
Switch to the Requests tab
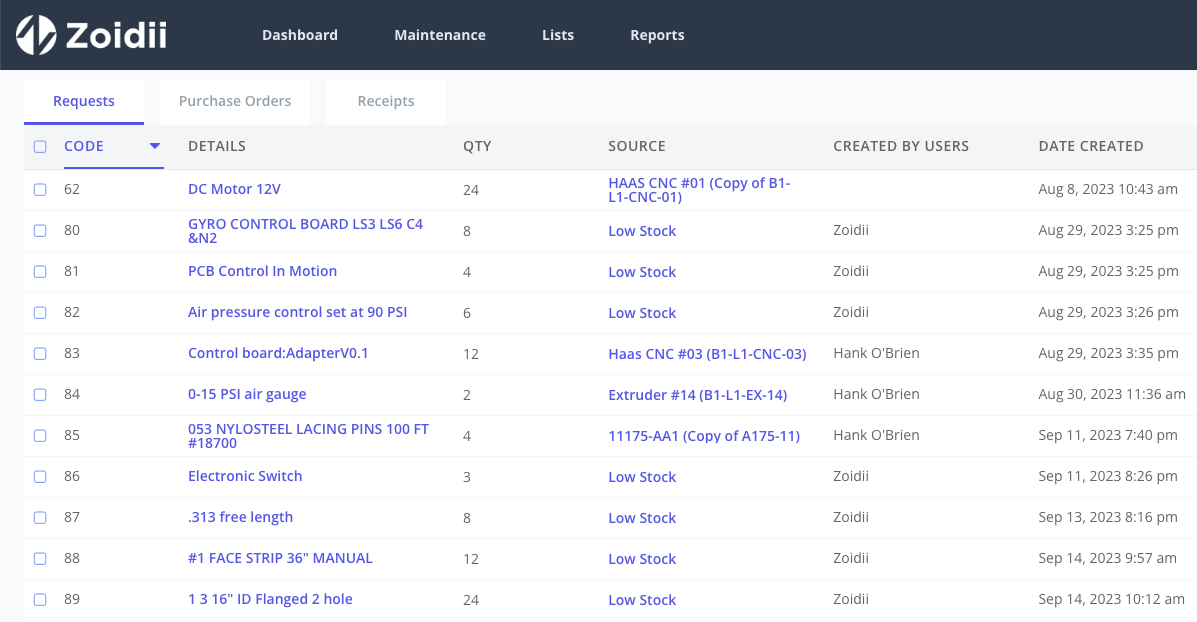click(x=84, y=102)
